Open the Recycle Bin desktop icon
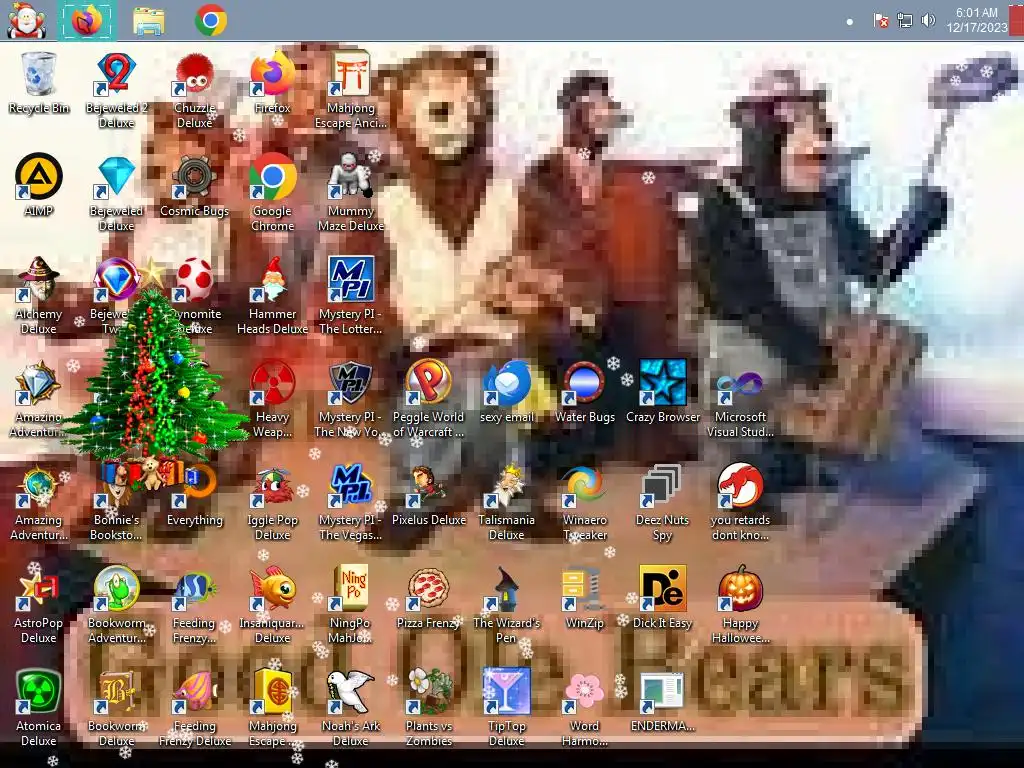 [39, 82]
